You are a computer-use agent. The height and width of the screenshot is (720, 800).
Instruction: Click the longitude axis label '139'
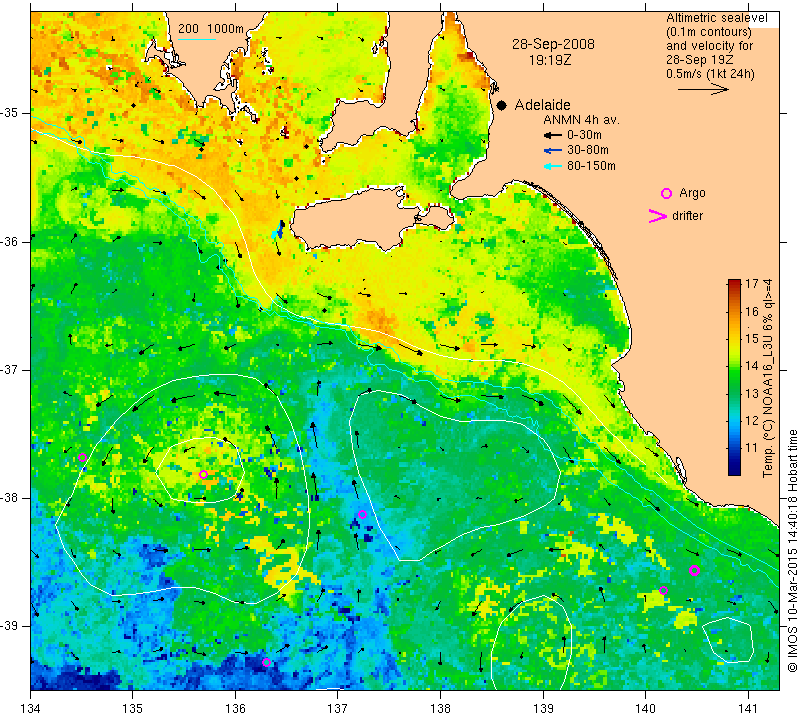click(x=543, y=709)
